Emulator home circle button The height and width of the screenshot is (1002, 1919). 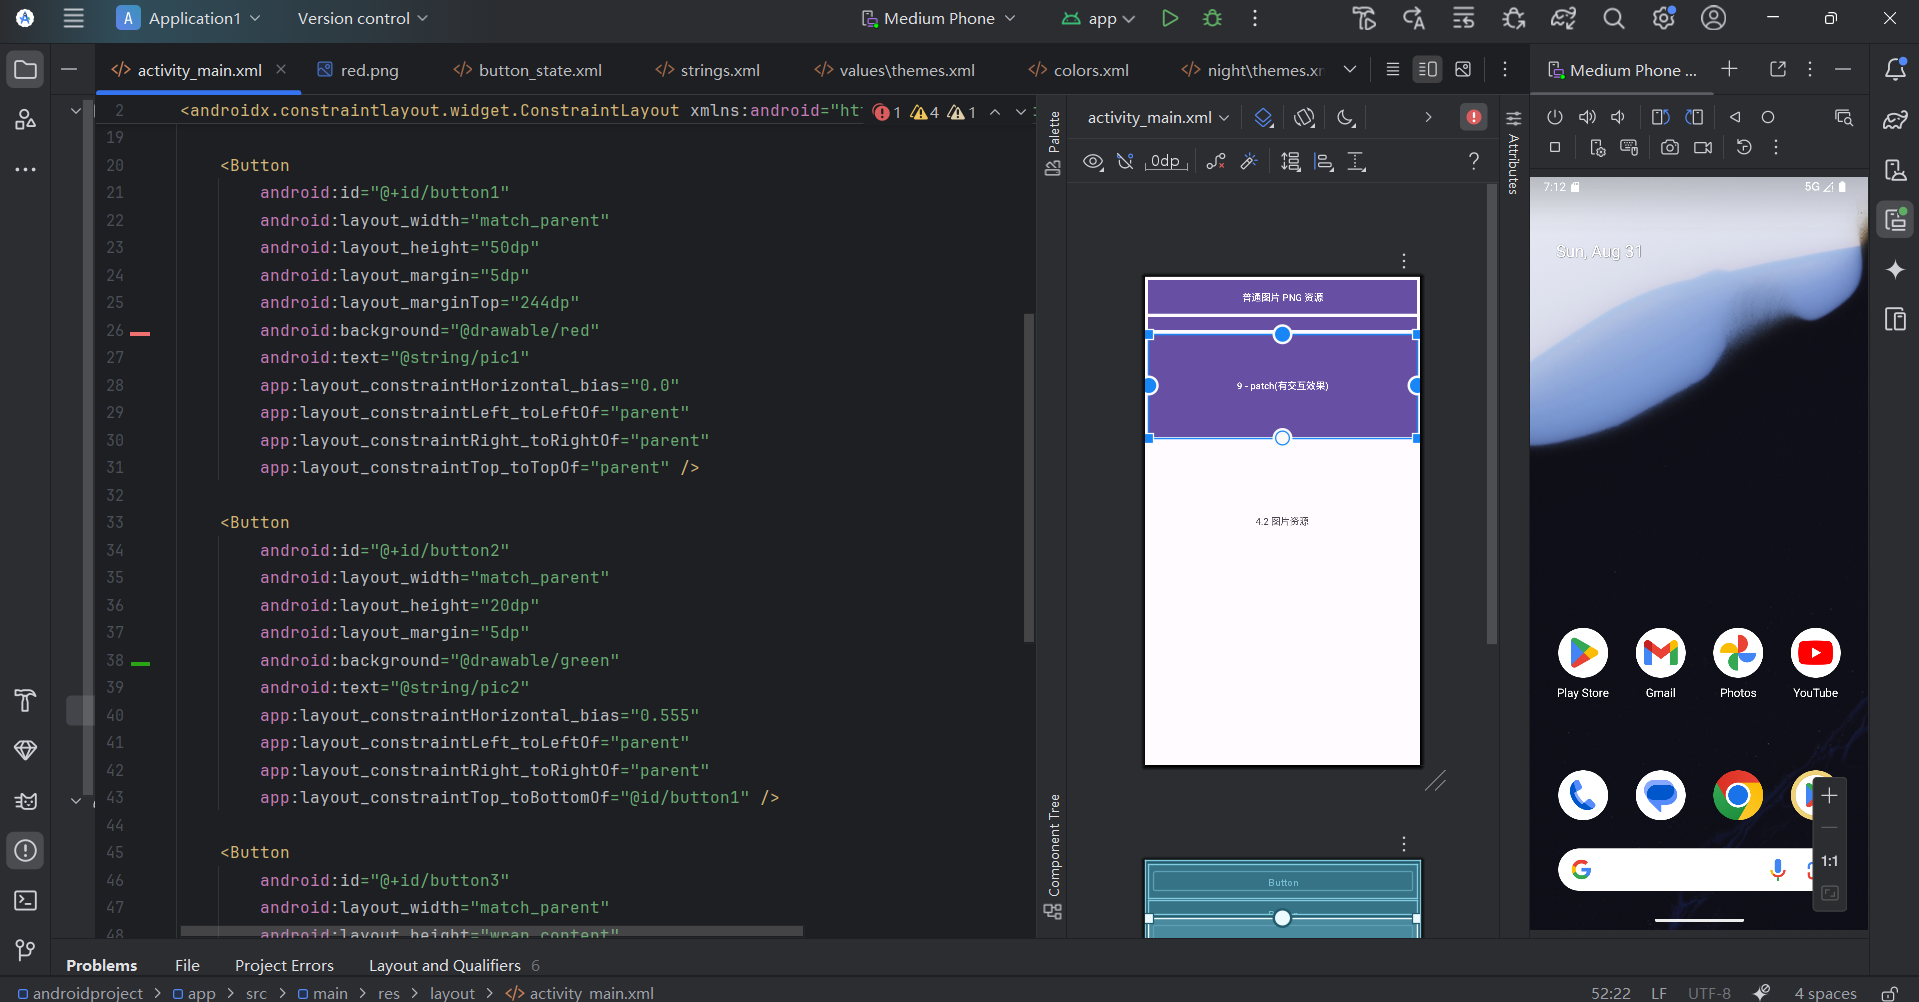pyautogui.click(x=1768, y=117)
